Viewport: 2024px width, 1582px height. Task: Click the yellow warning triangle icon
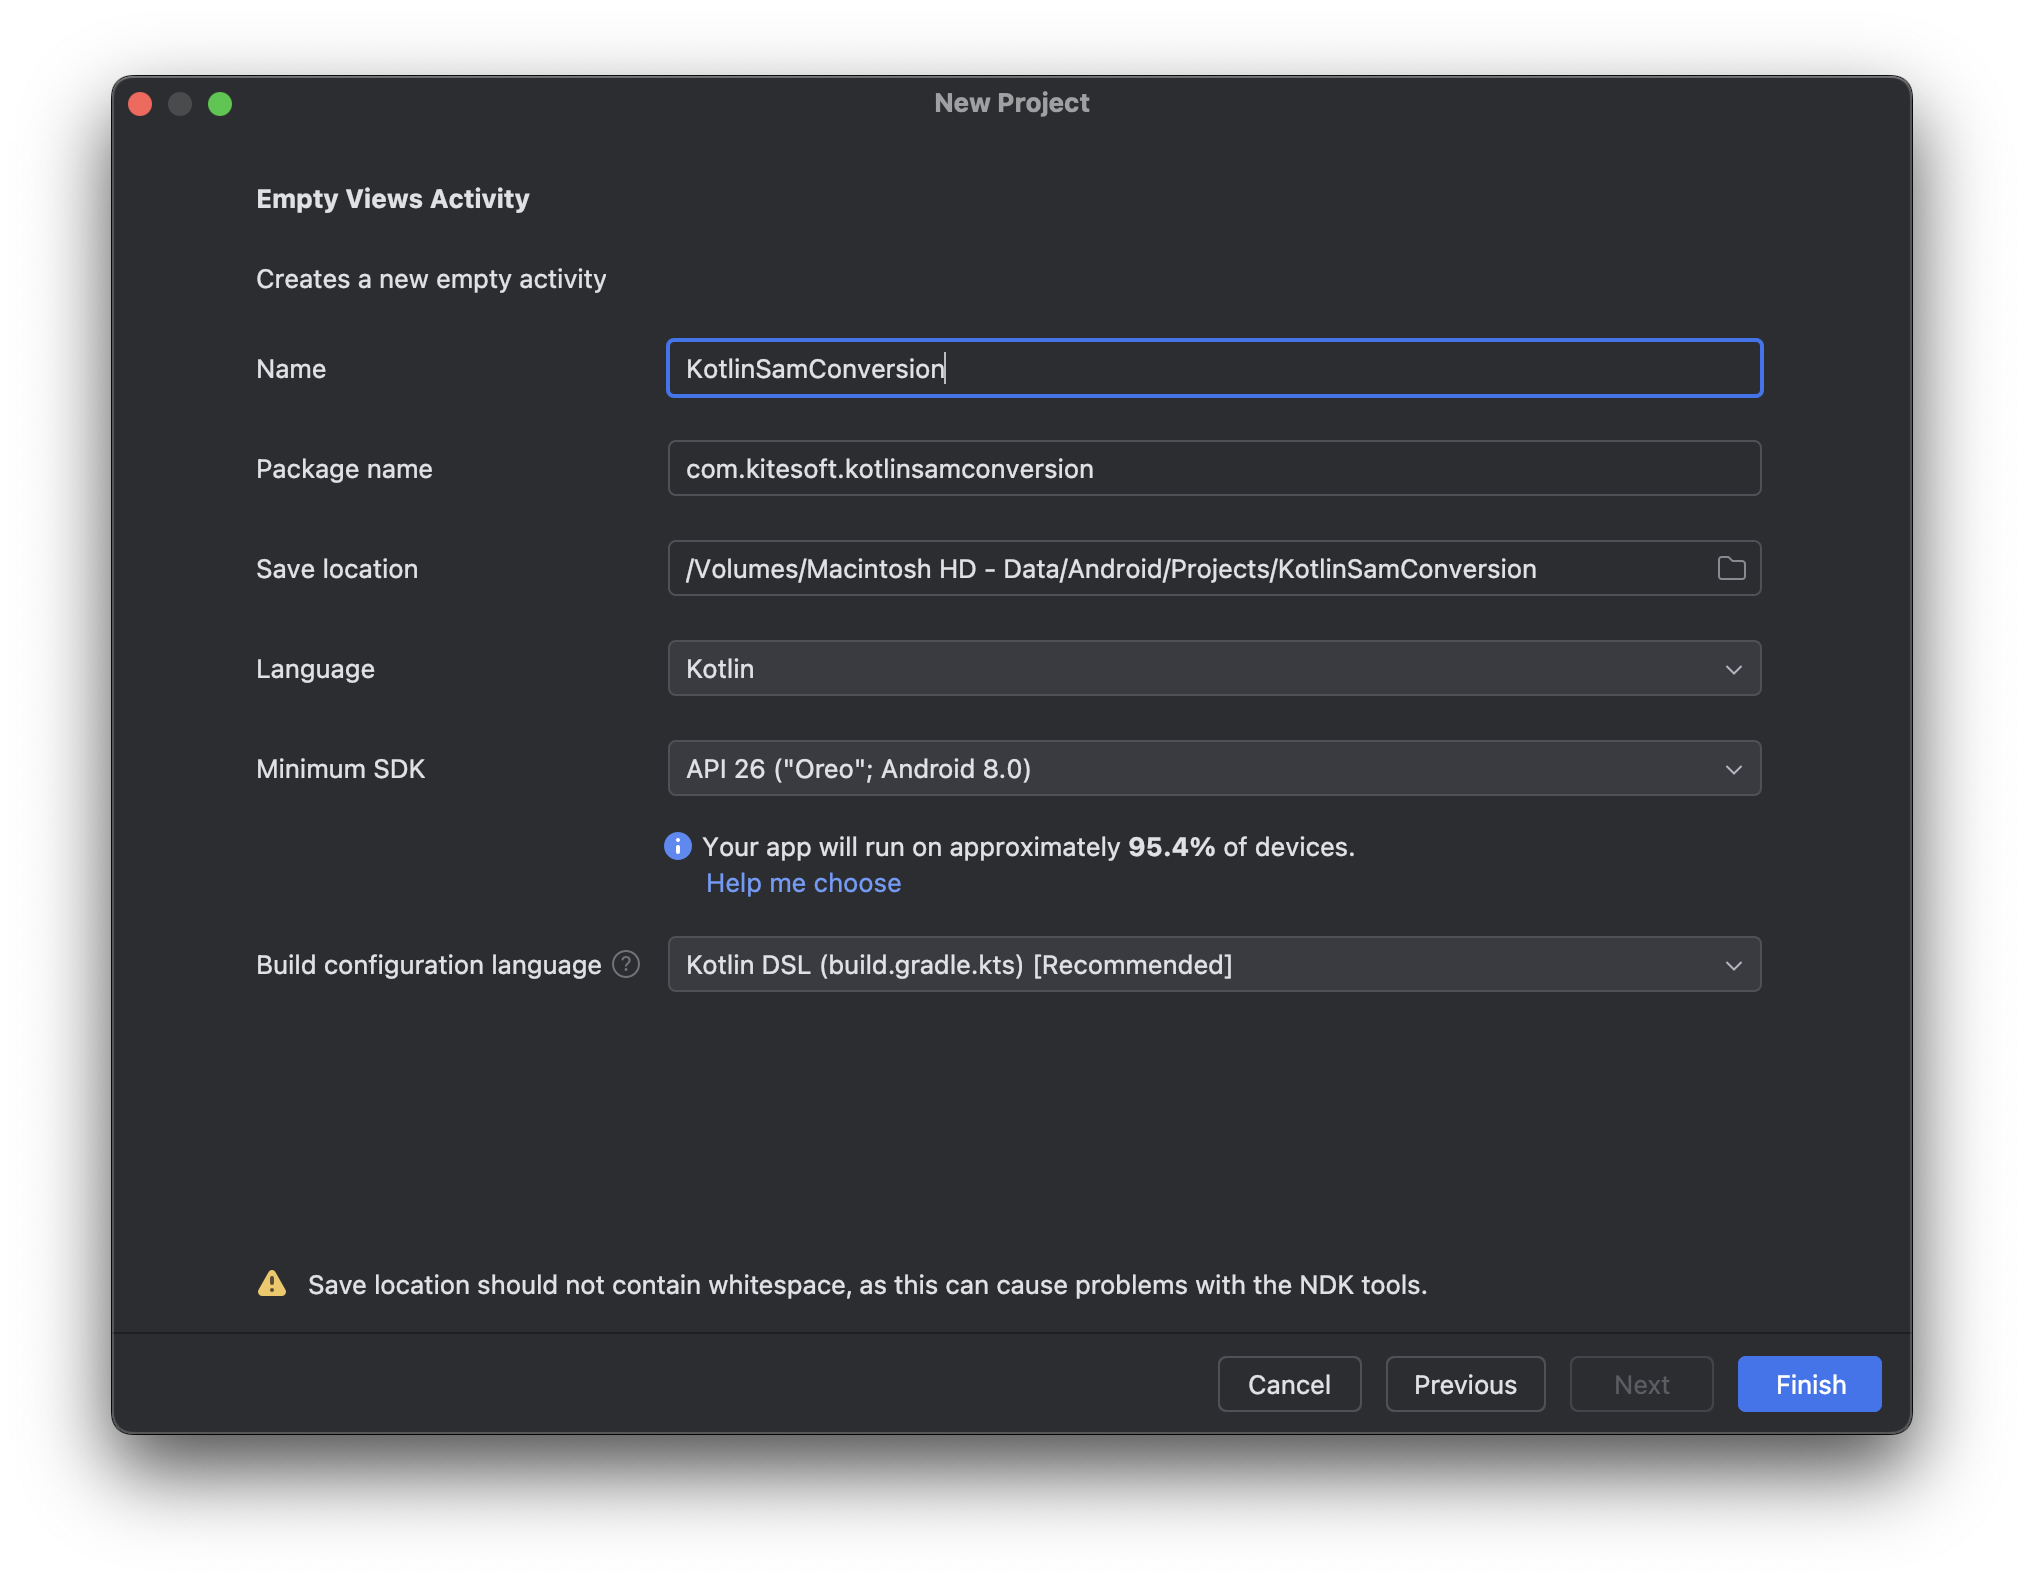coord(272,1284)
